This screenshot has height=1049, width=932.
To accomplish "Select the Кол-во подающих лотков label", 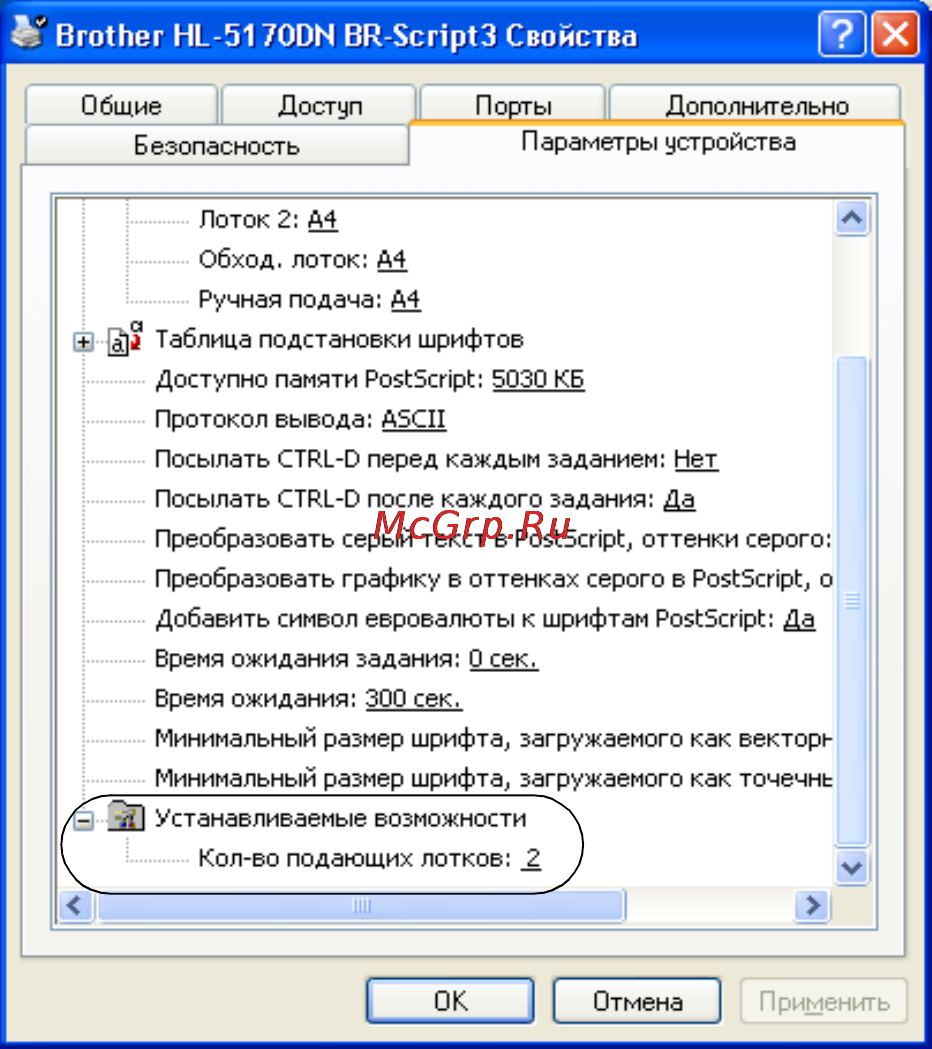I will click(355, 858).
